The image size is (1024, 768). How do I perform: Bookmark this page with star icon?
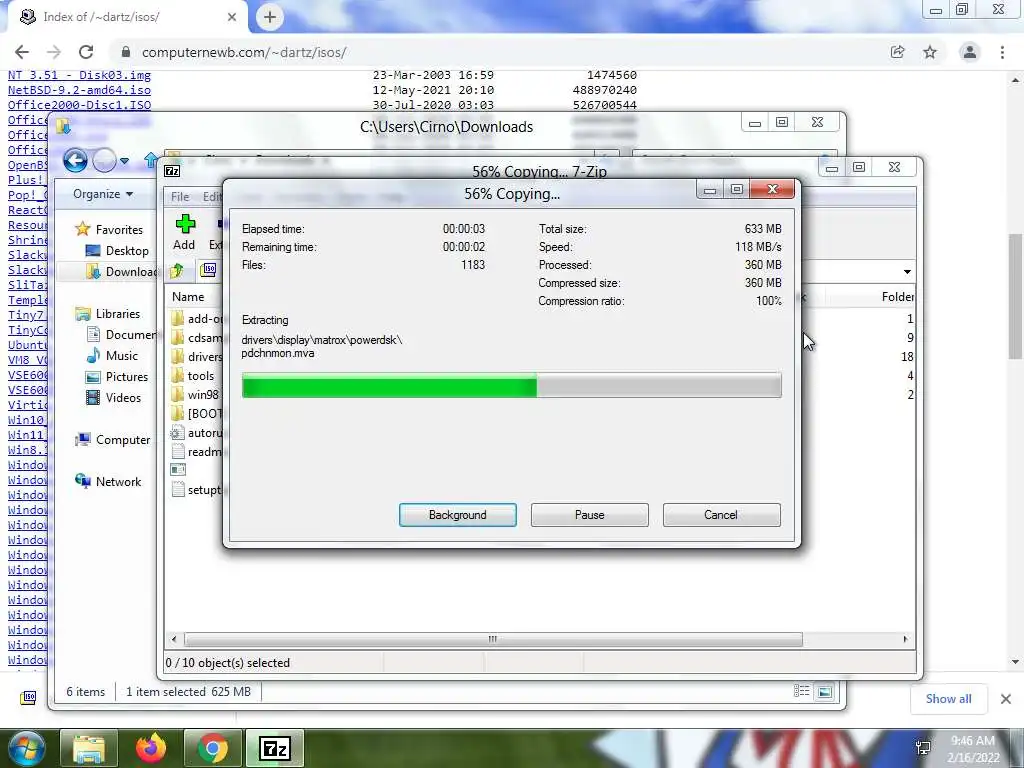pos(930,52)
